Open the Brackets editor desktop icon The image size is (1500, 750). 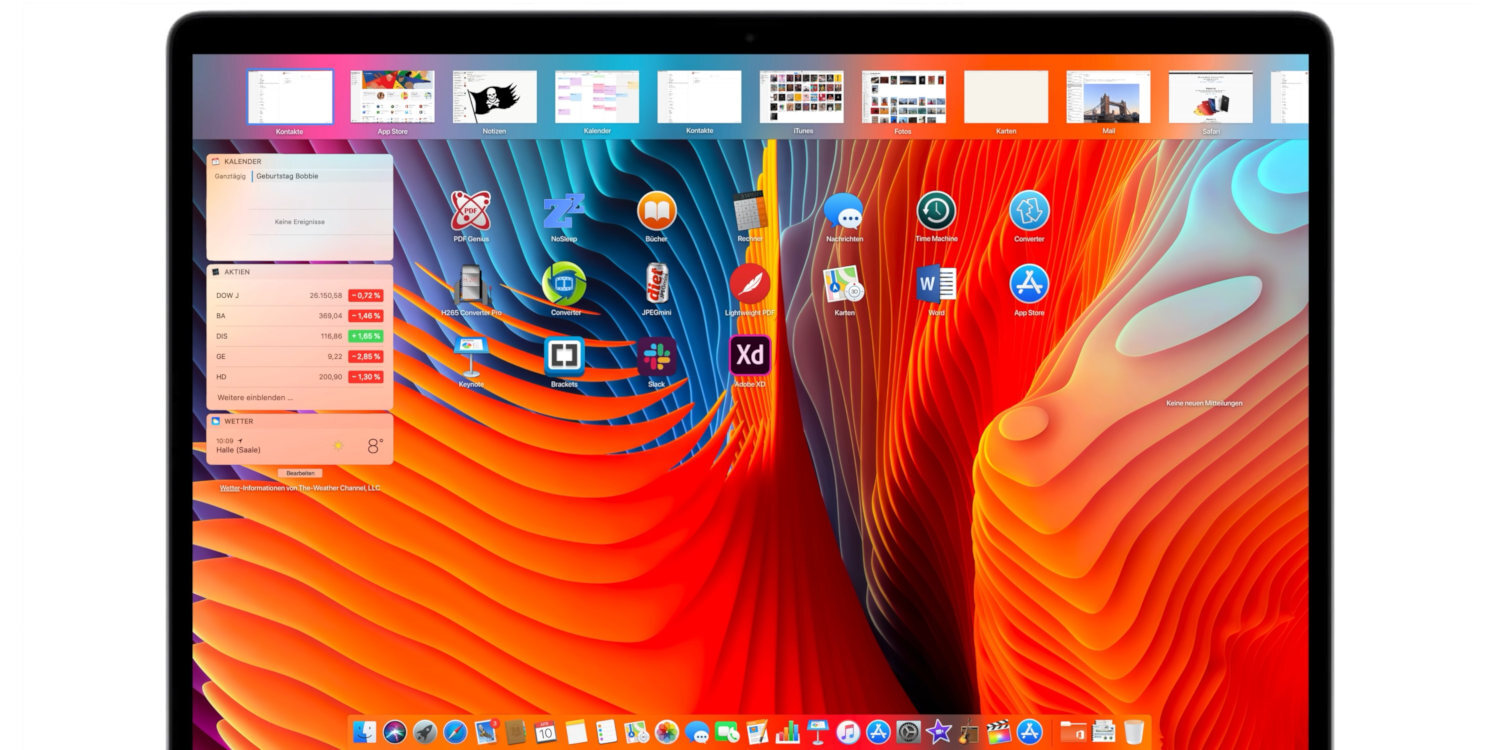563,357
